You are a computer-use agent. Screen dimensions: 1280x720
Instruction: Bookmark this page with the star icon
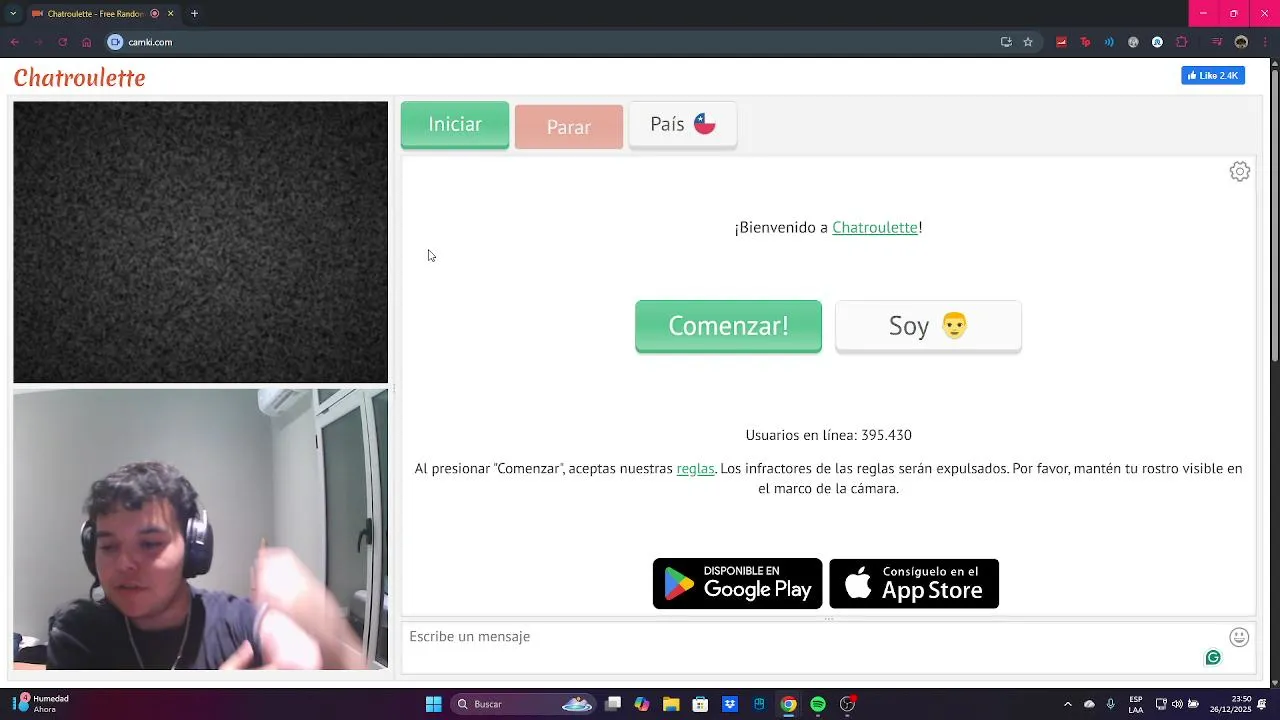click(1028, 42)
